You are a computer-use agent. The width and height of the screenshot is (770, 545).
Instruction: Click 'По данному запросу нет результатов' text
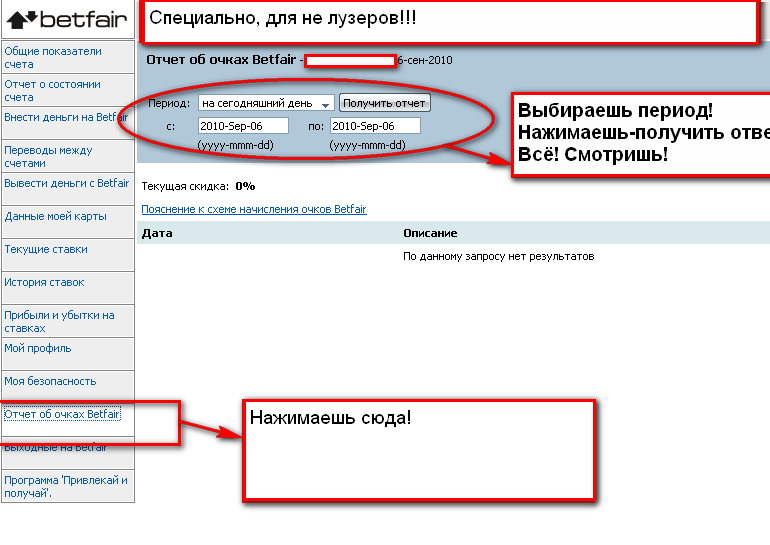(498, 256)
